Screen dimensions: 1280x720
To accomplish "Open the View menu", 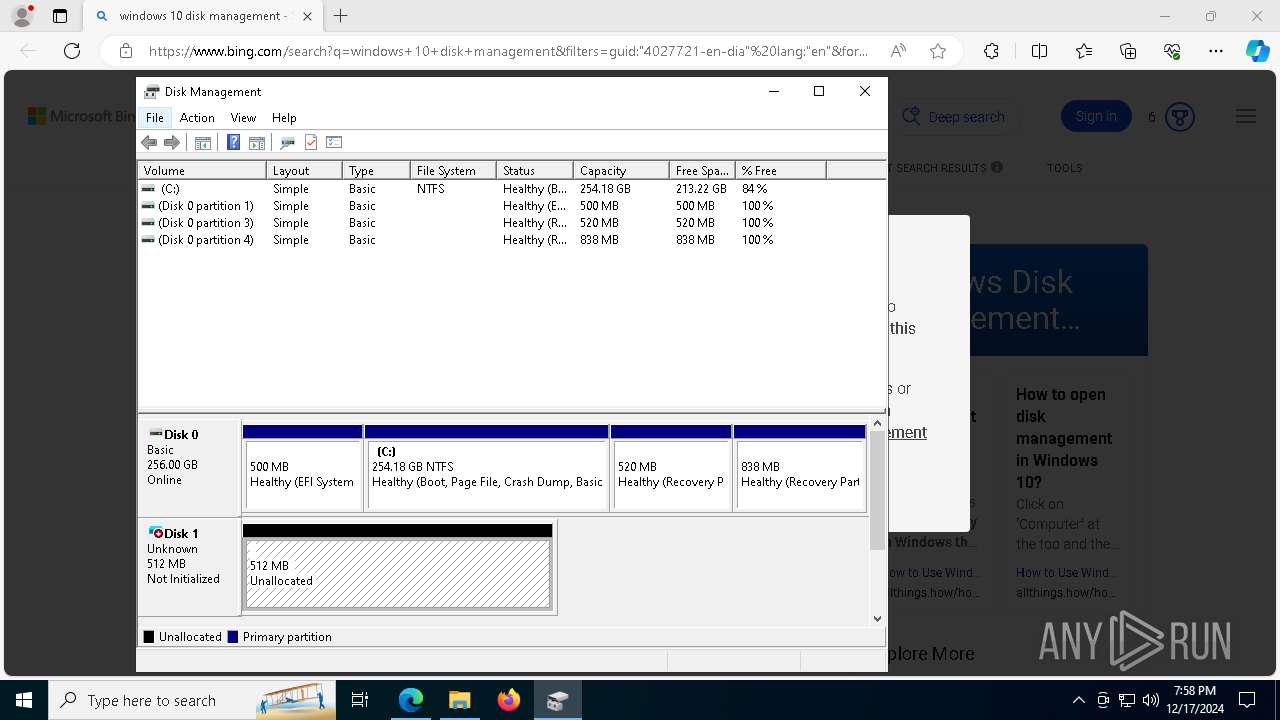I will coord(243,118).
